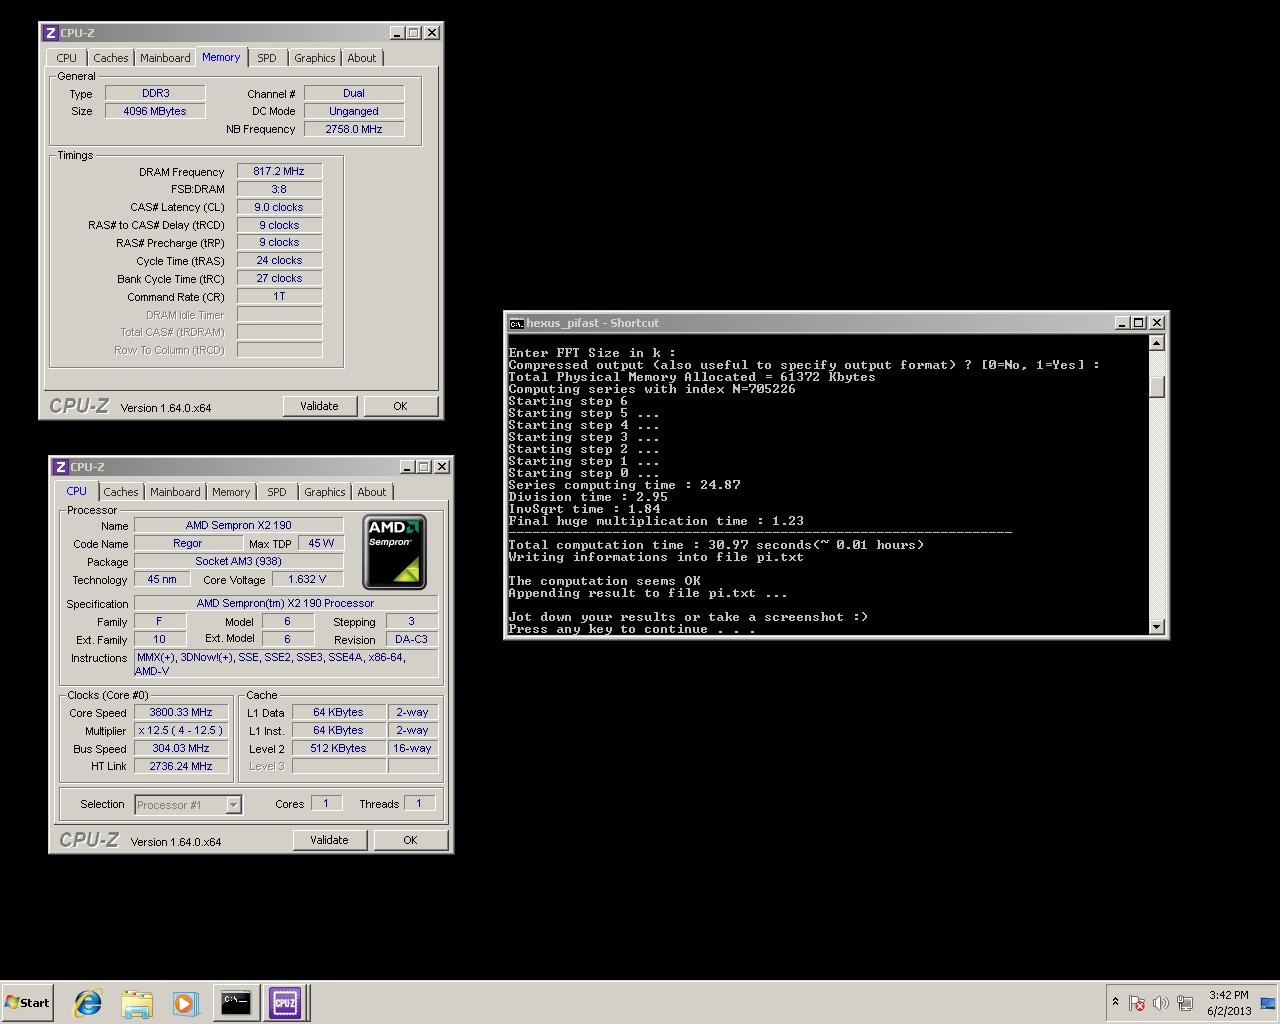Click OK in the CPU tab window
1280x1024 pixels.
coord(410,840)
